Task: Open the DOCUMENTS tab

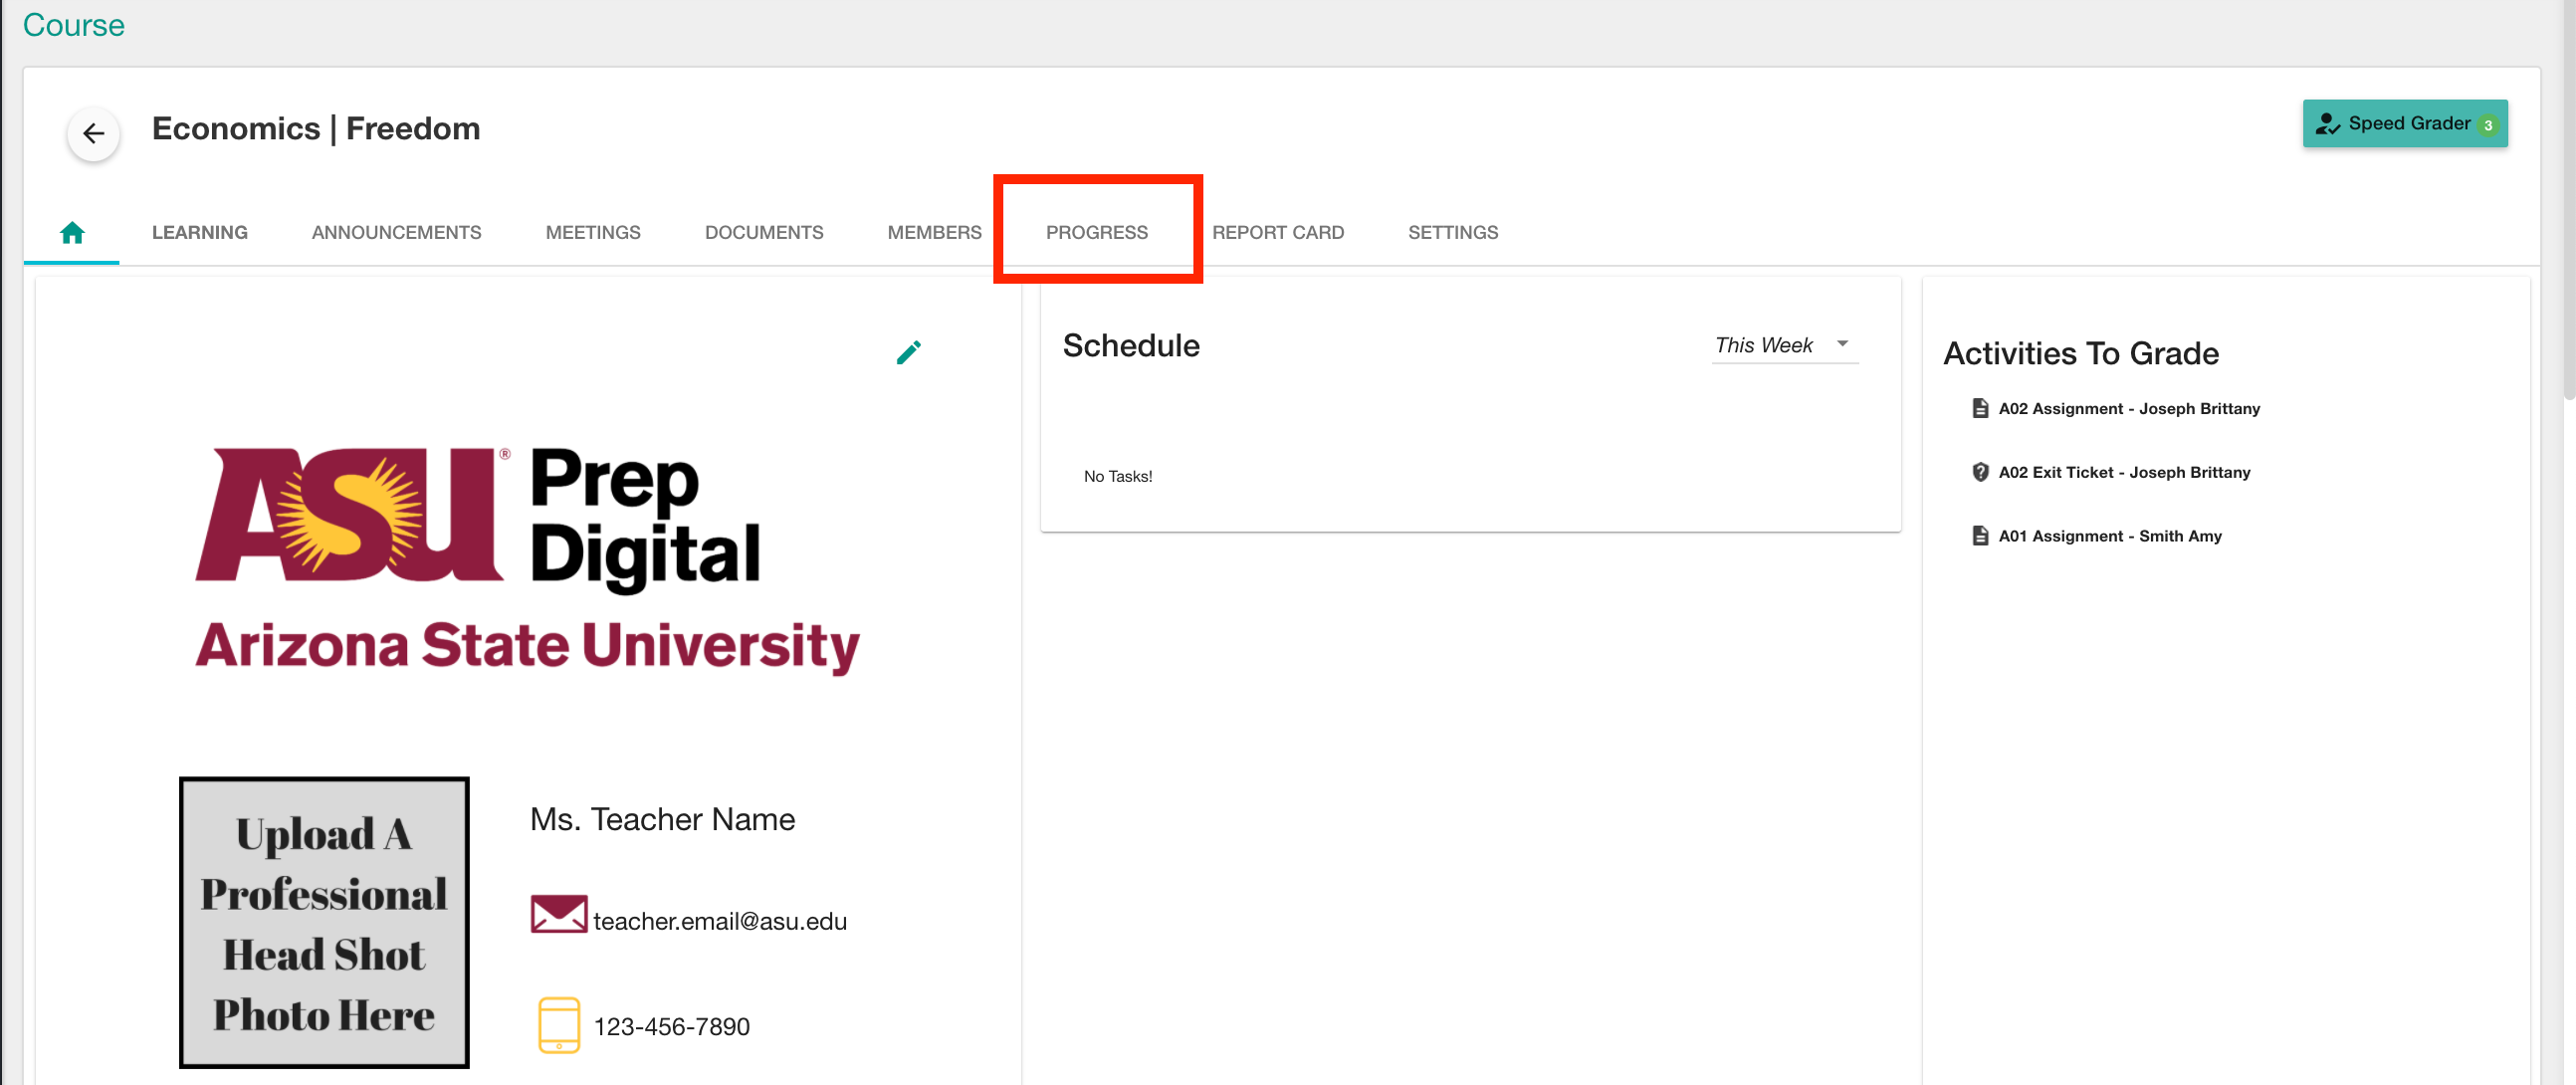Action: tap(764, 232)
